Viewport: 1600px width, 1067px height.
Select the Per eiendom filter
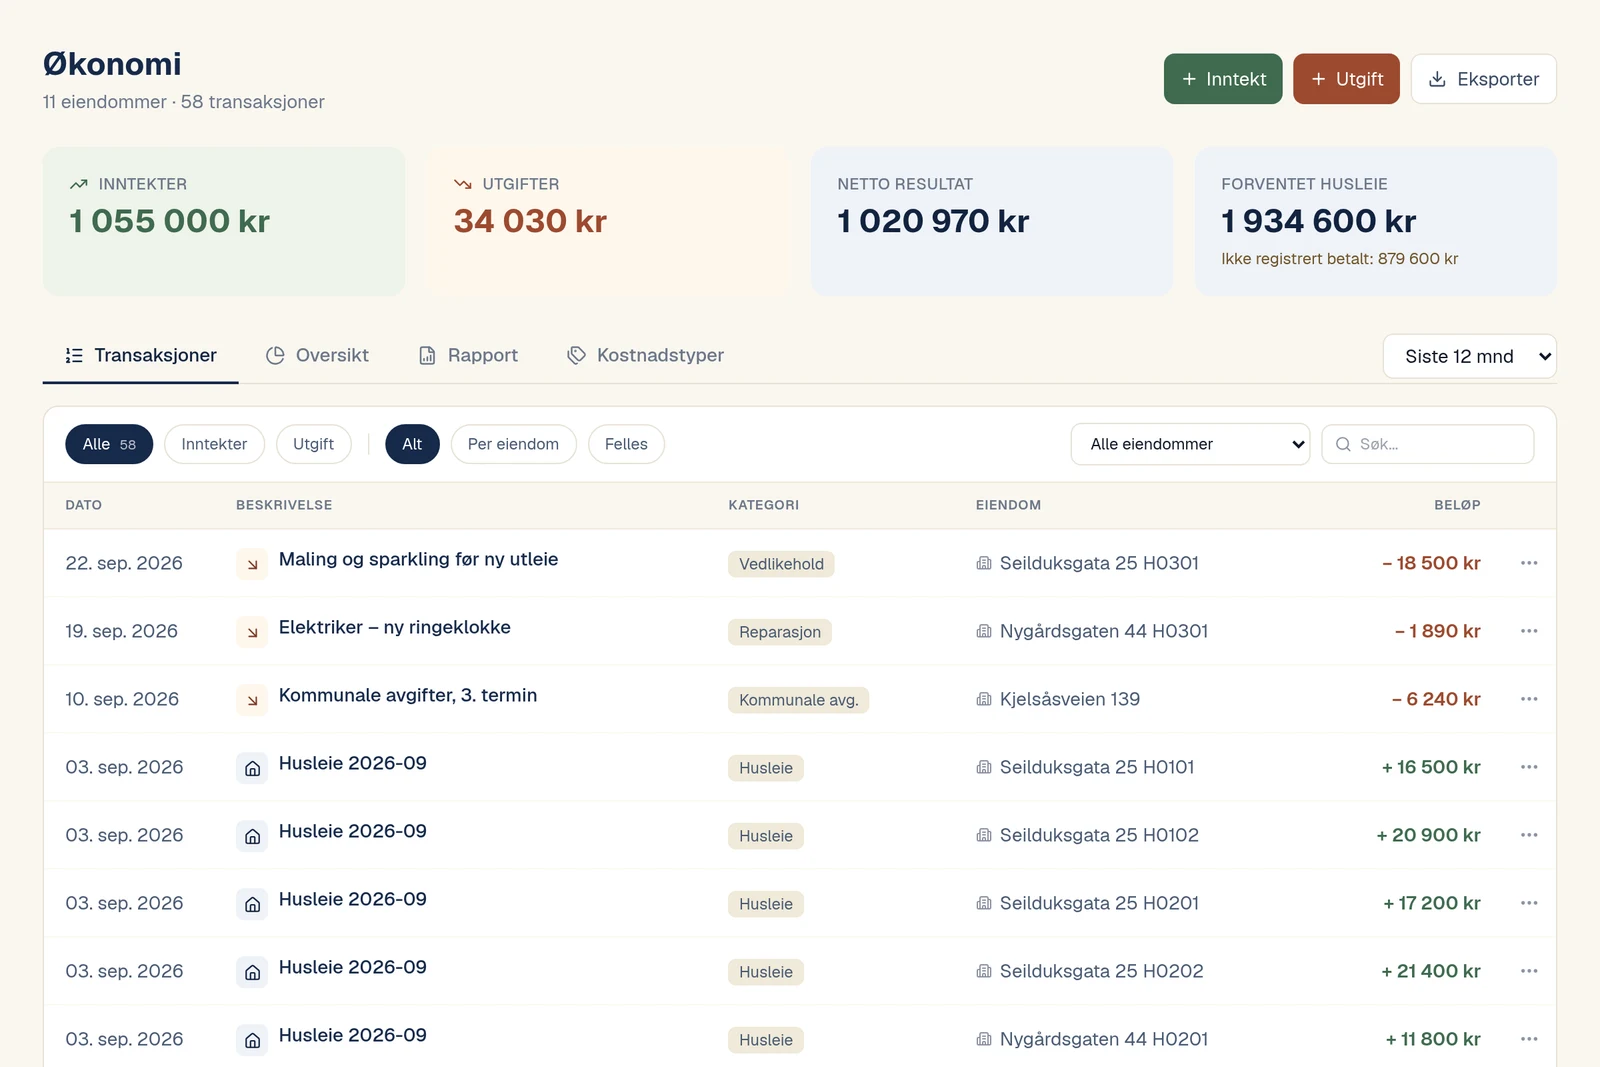click(513, 444)
